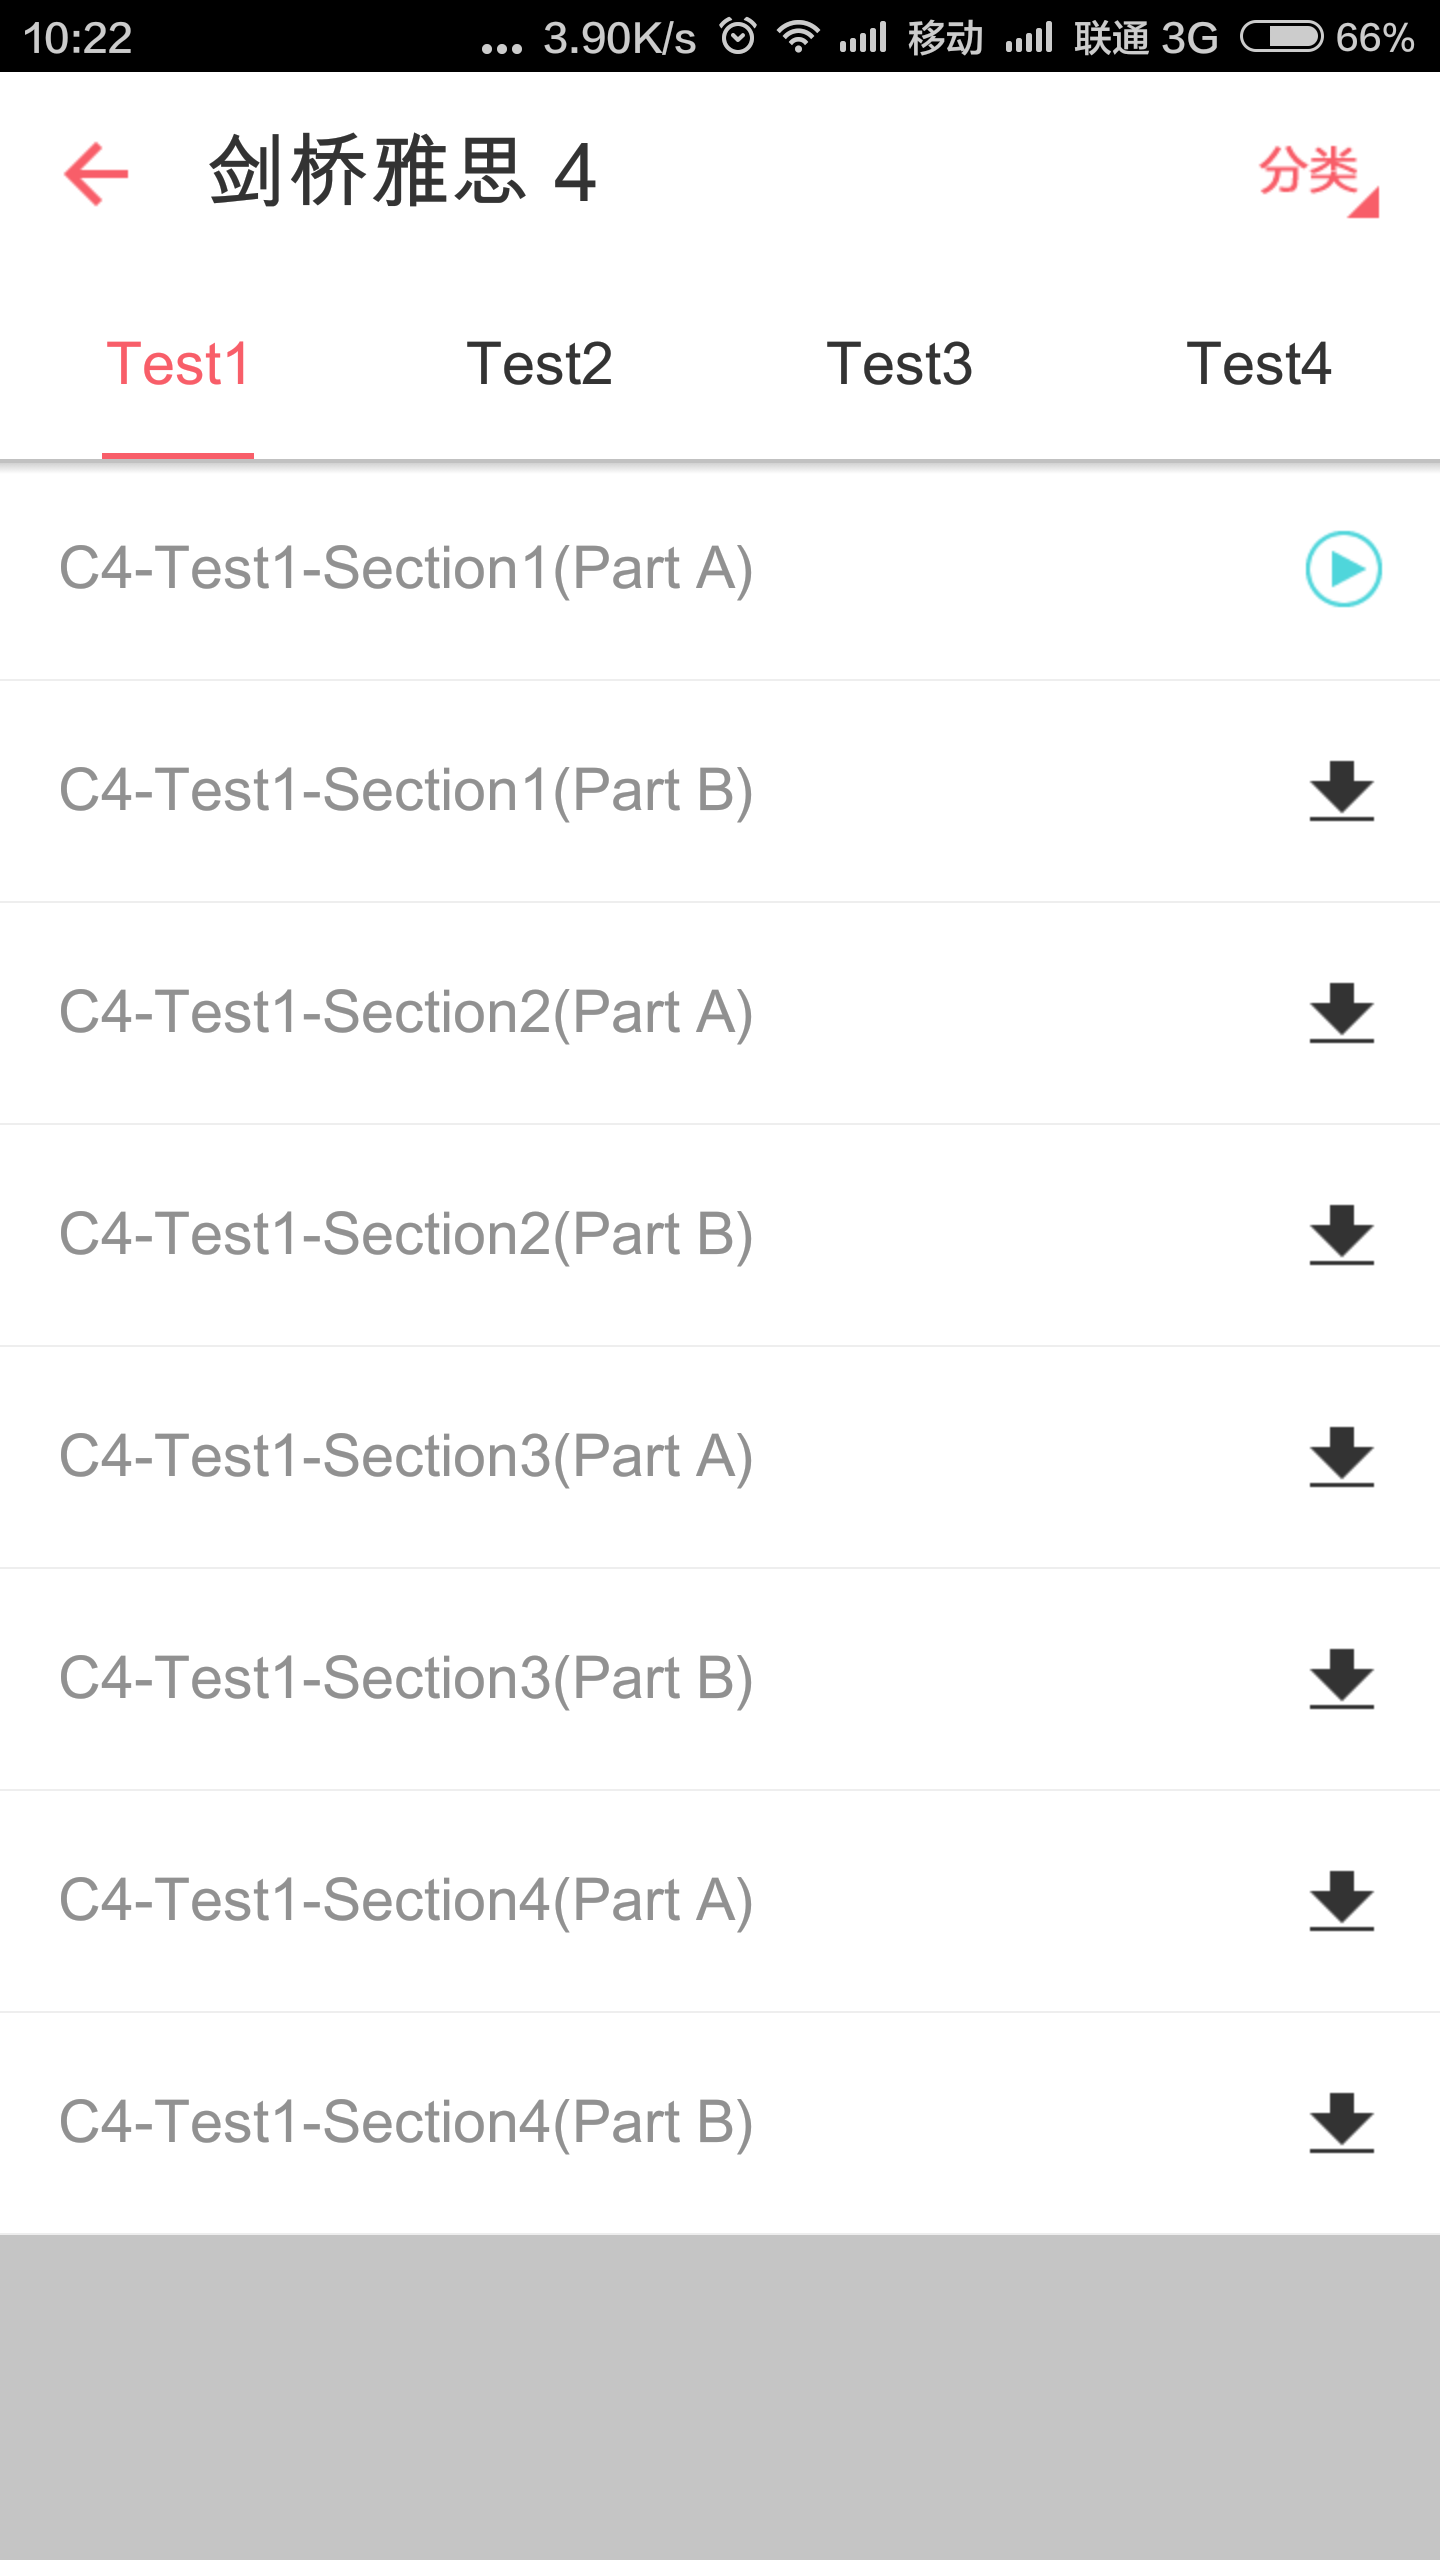Image resolution: width=1440 pixels, height=2560 pixels.
Task: Download C4-Test1-Section4(Part B)
Action: (1341, 2123)
